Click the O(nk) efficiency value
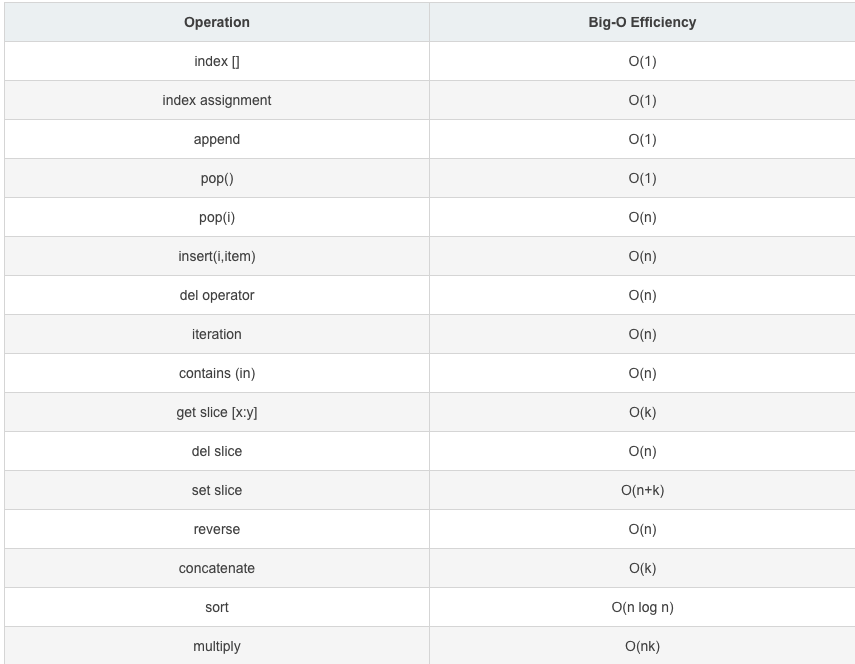This screenshot has height=664, width=855. click(x=642, y=646)
